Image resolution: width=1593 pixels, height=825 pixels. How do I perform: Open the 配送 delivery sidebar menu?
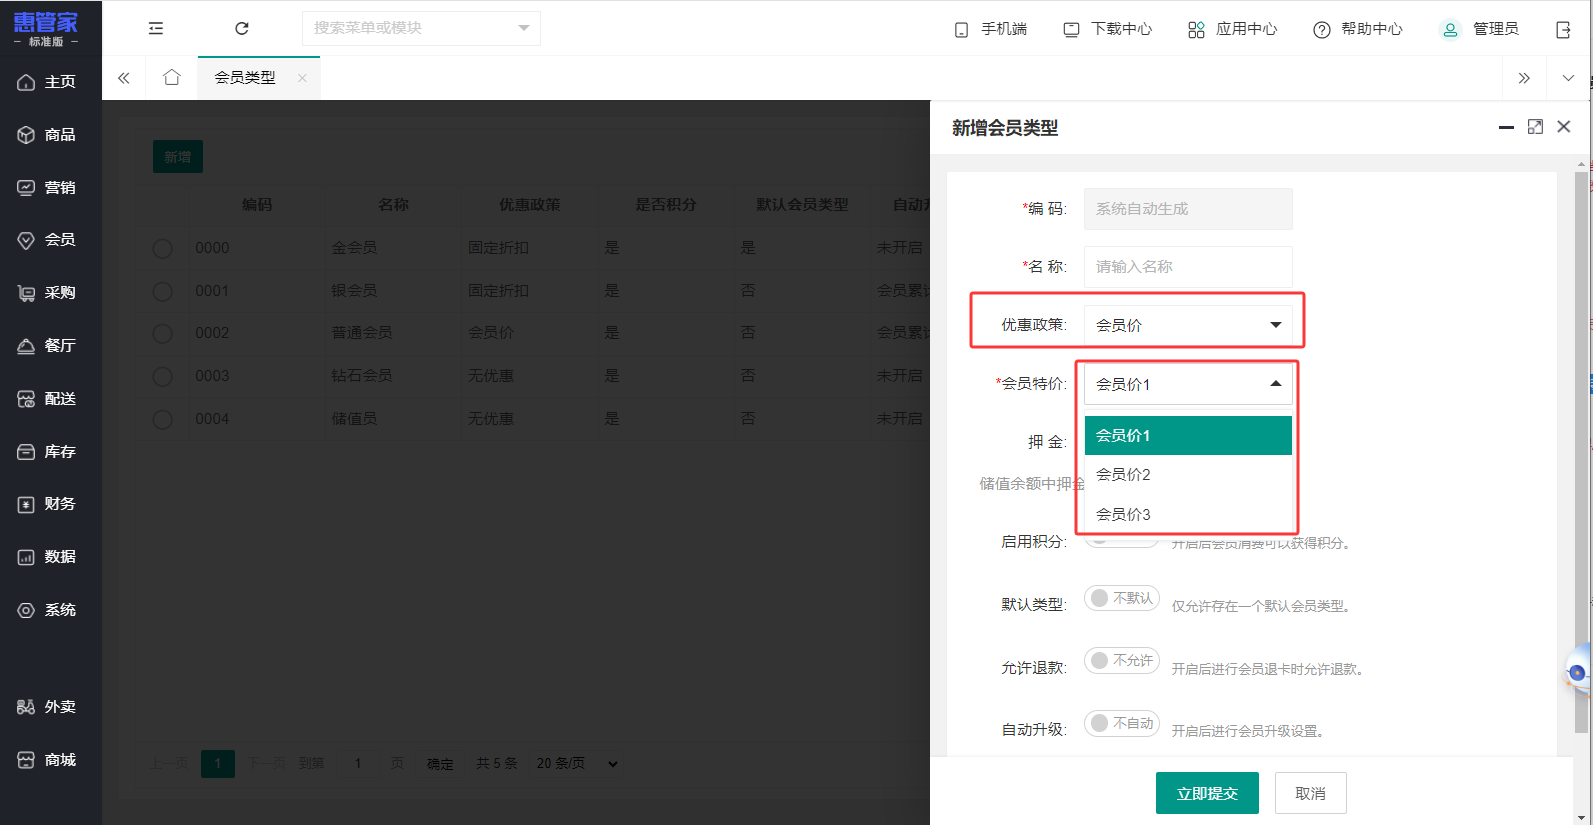(47, 399)
